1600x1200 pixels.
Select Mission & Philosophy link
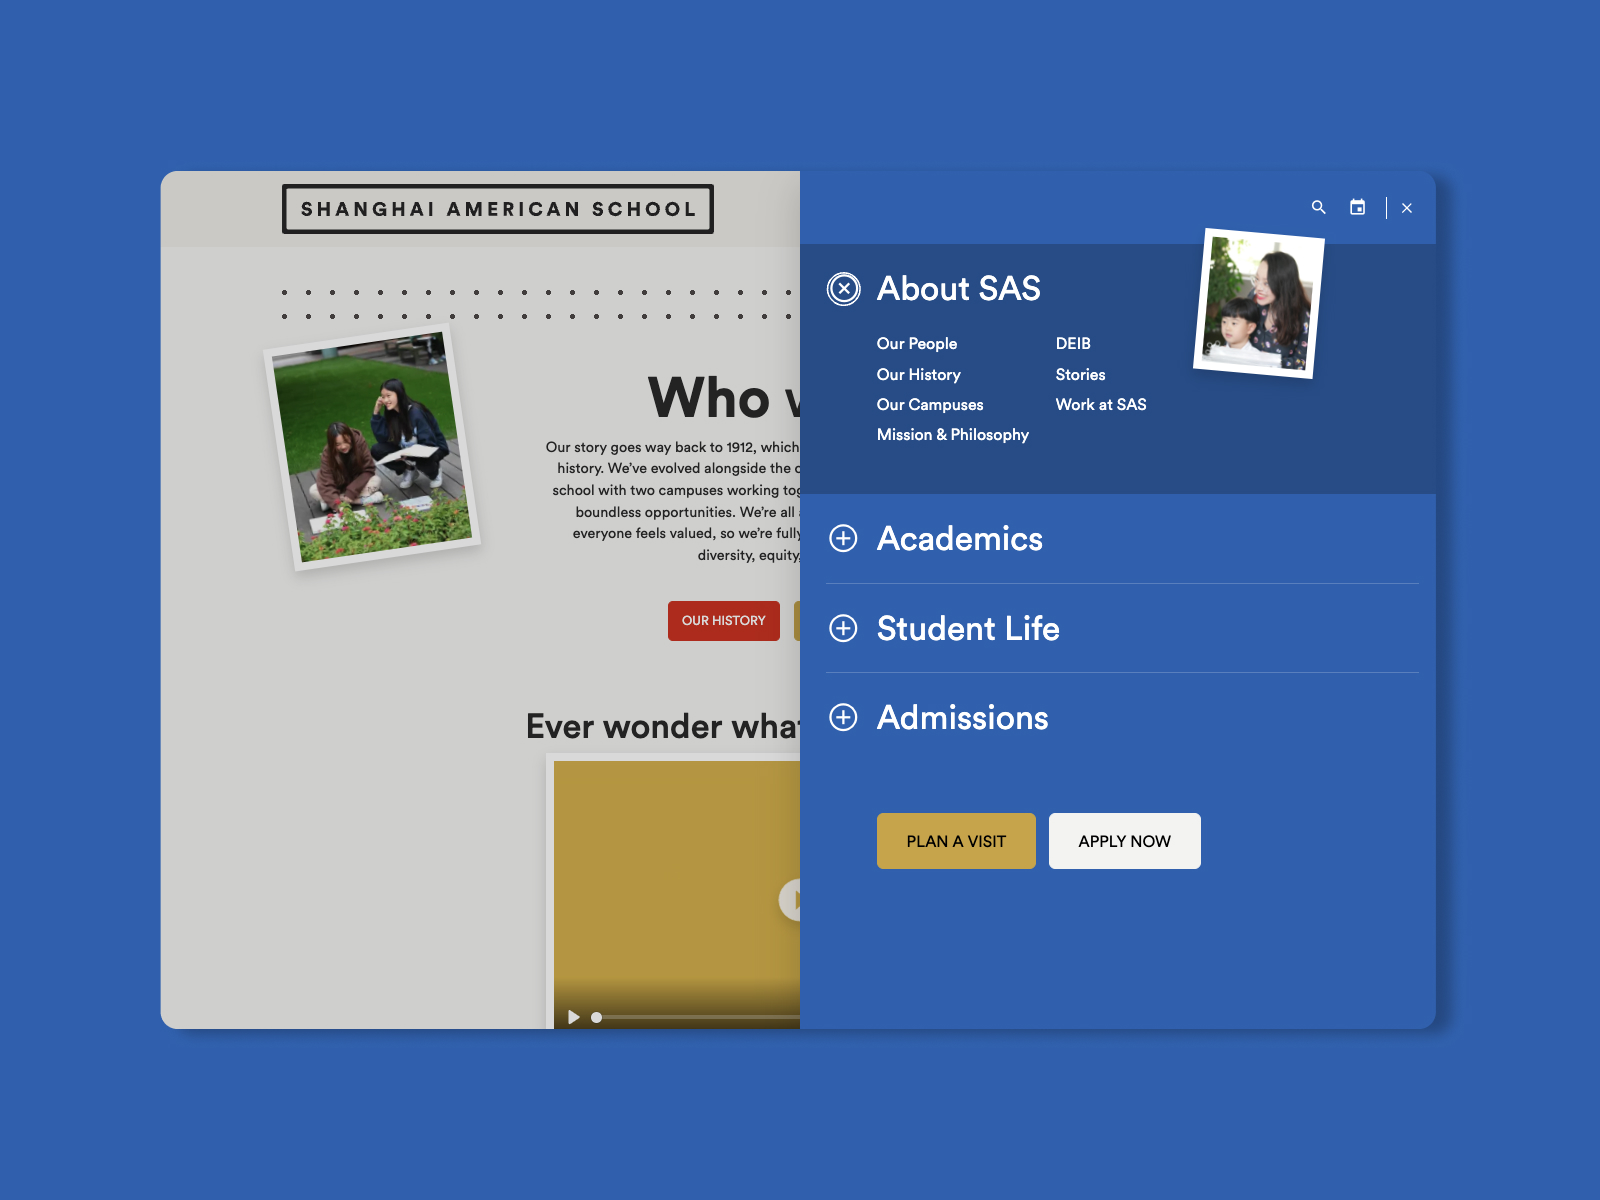952,435
